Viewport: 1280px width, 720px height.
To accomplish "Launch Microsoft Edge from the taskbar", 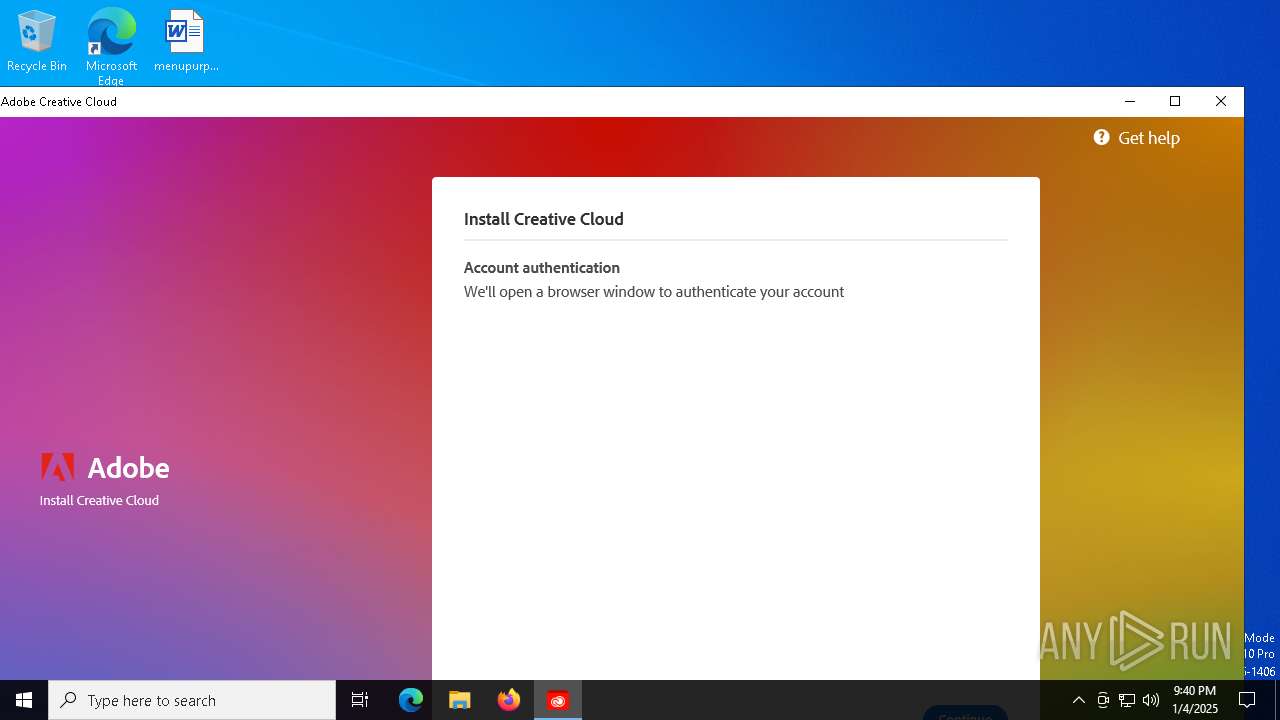I will 411,700.
